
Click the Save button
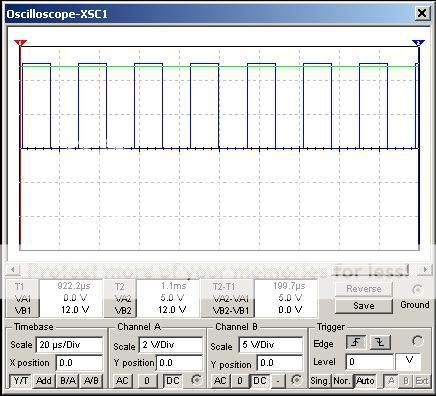[x=363, y=306]
